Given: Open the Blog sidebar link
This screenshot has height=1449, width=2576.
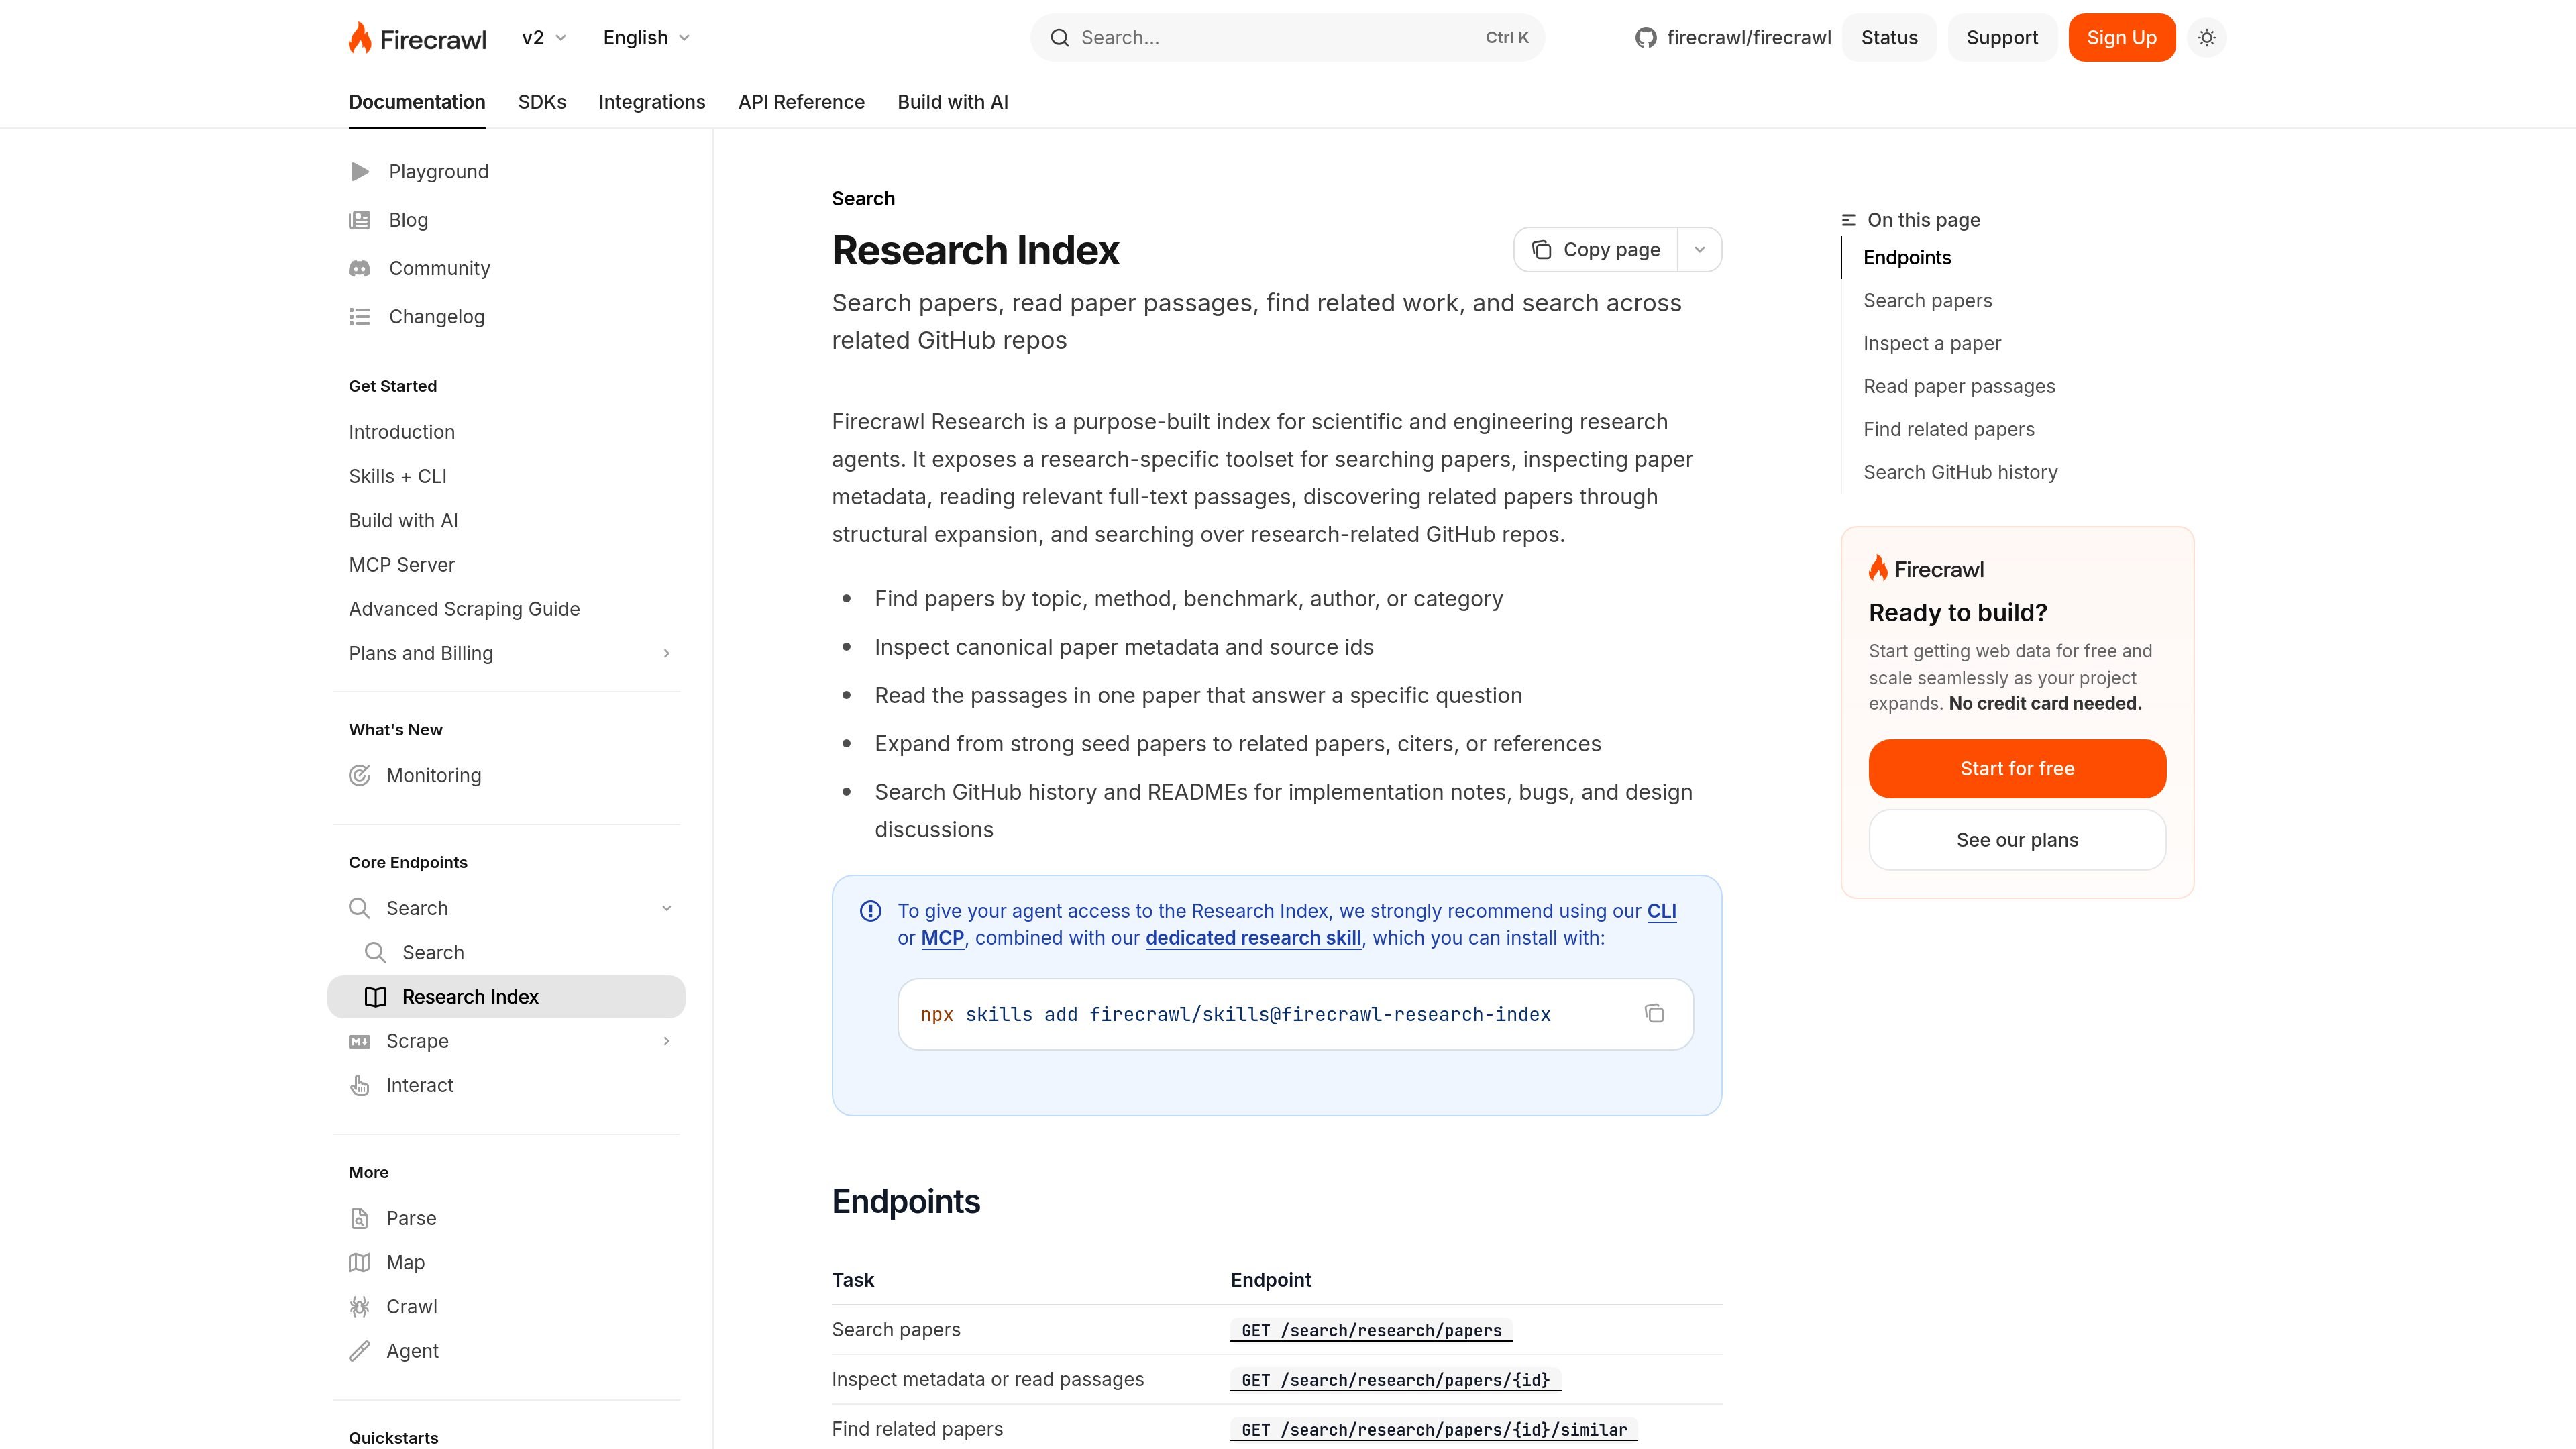Looking at the screenshot, I should (388, 220).
